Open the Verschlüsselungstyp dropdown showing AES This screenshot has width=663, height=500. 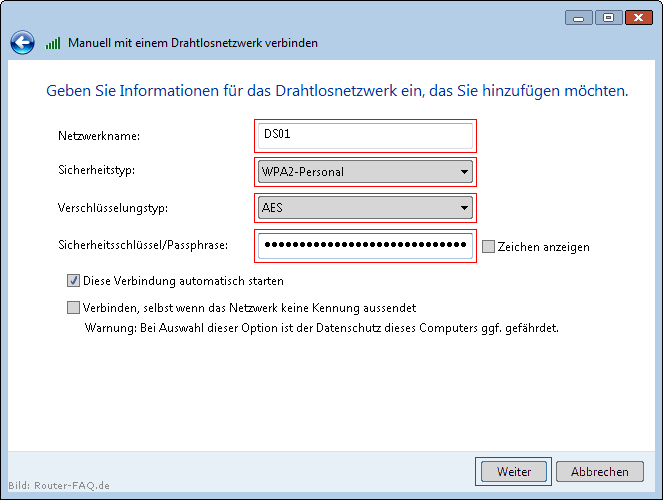coord(365,208)
